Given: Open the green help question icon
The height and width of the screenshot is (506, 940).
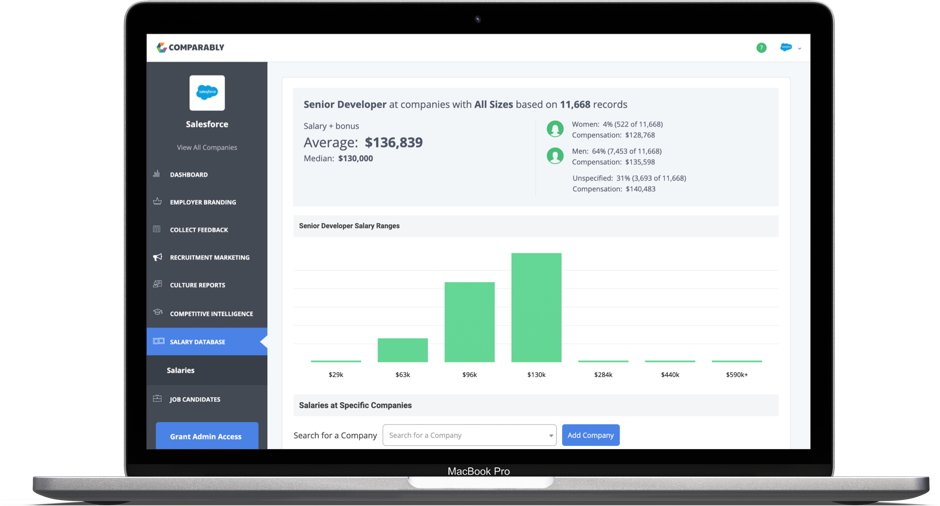Looking at the screenshot, I should (761, 47).
